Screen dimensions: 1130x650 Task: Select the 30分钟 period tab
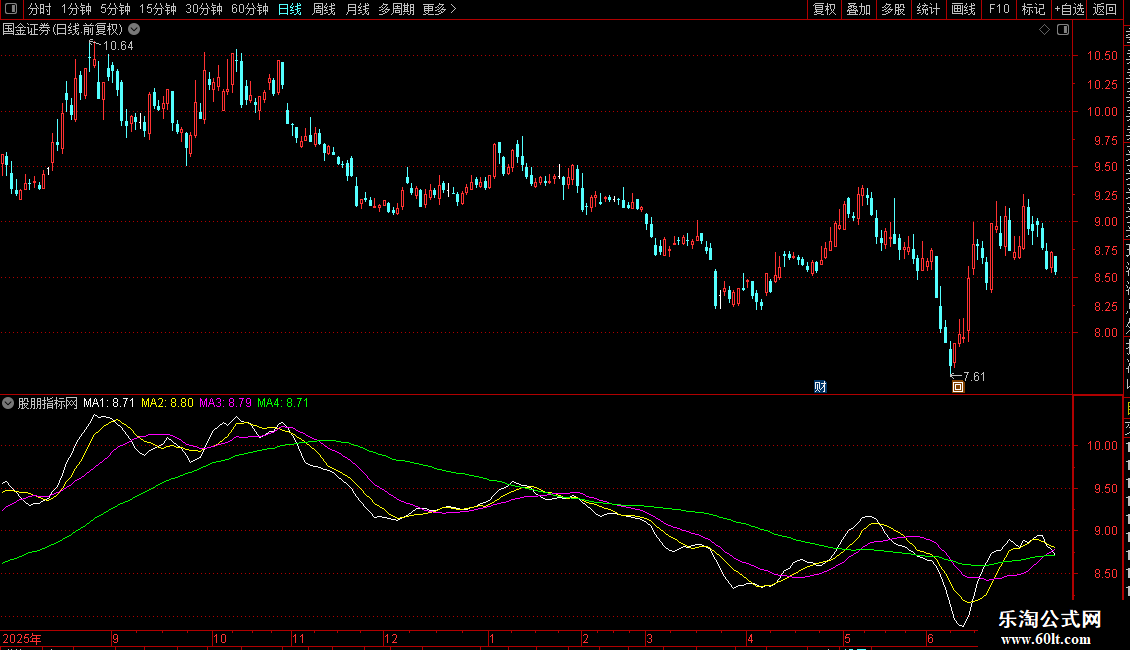[203, 9]
